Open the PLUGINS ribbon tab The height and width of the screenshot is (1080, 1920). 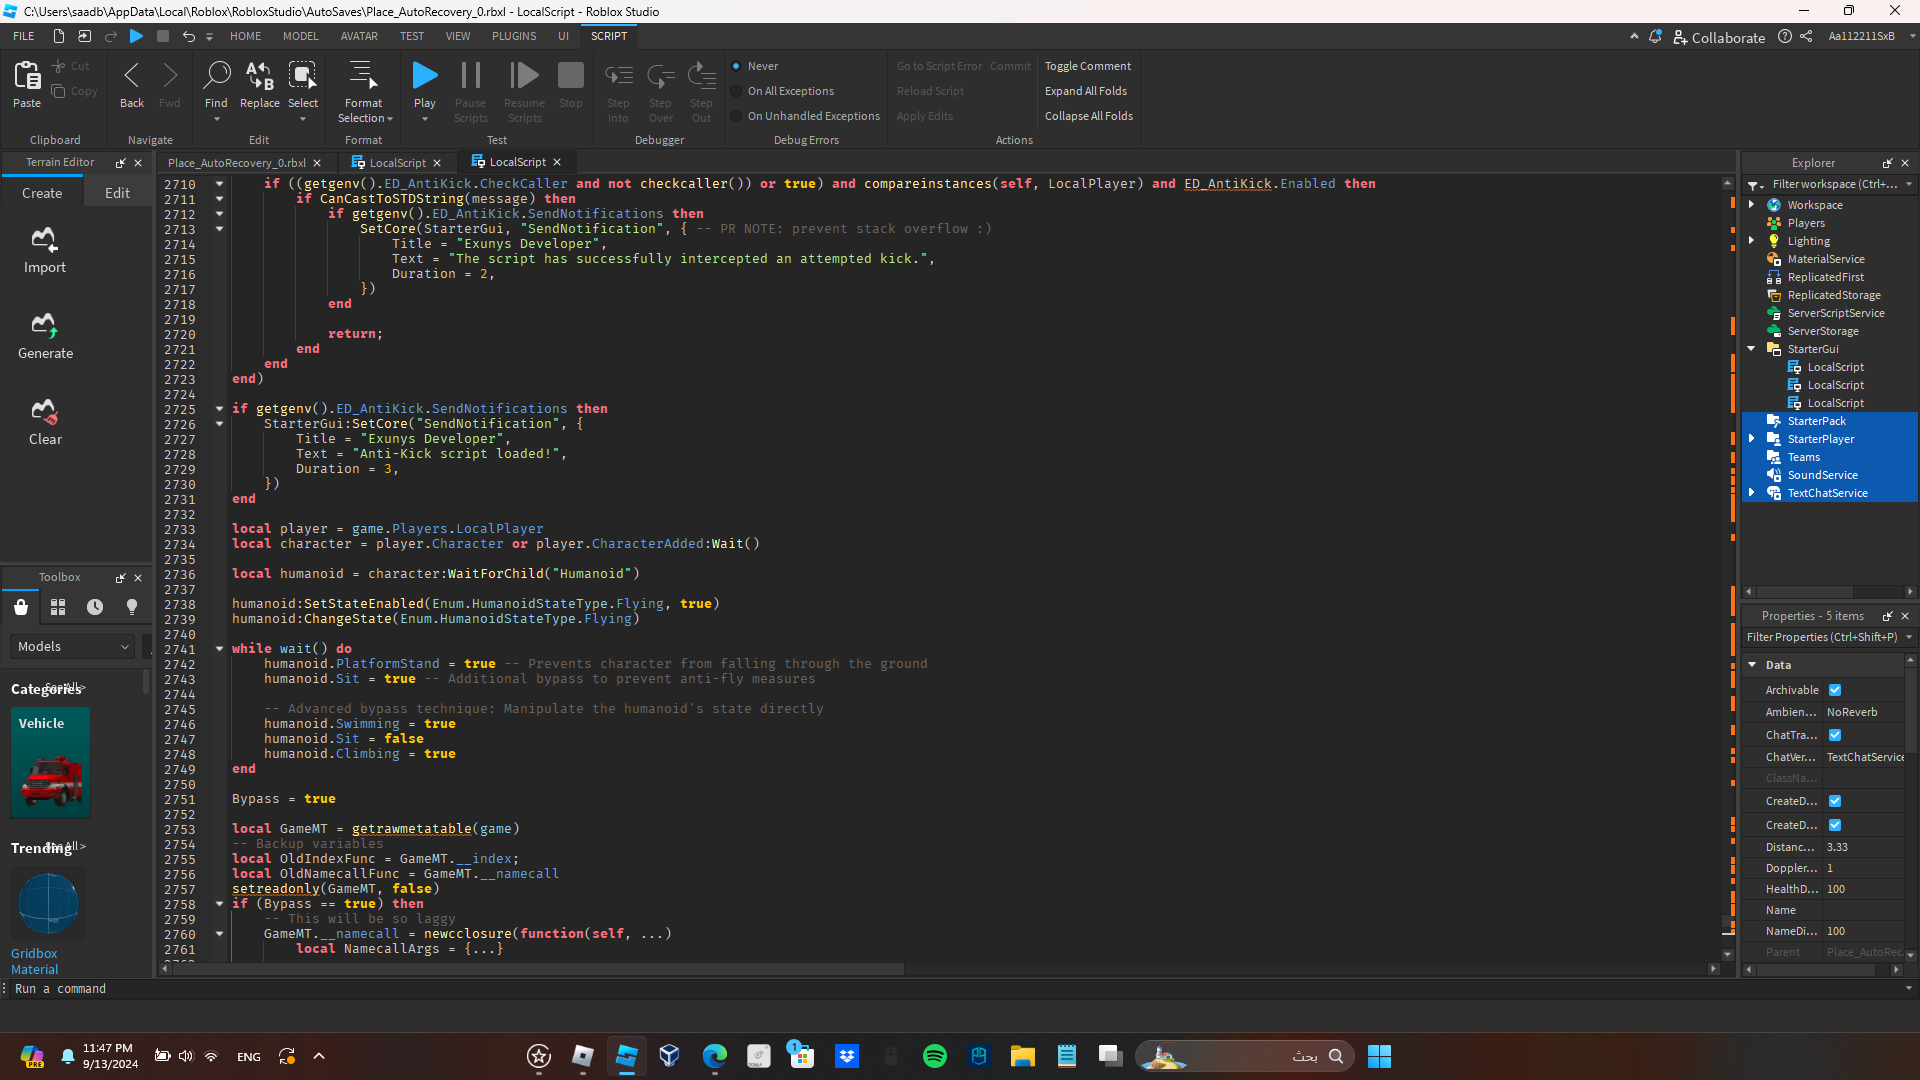coord(514,36)
